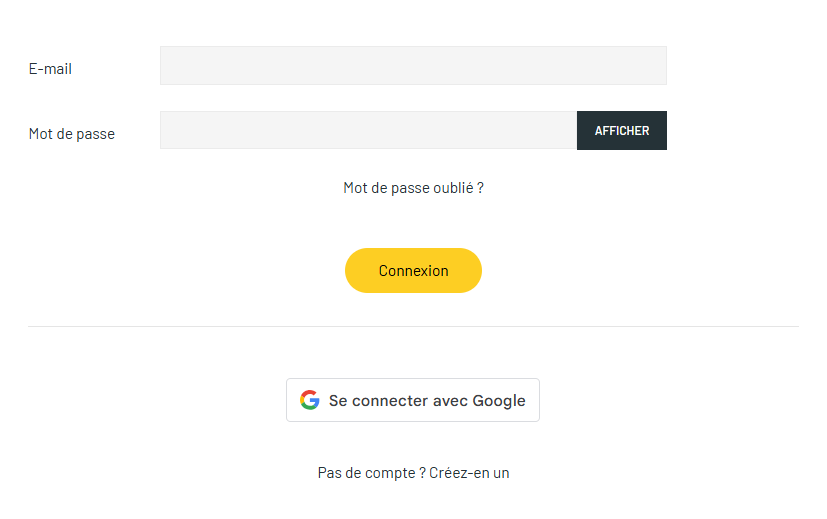Focus the E-mail input field
The image size is (827, 519).
point(413,66)
